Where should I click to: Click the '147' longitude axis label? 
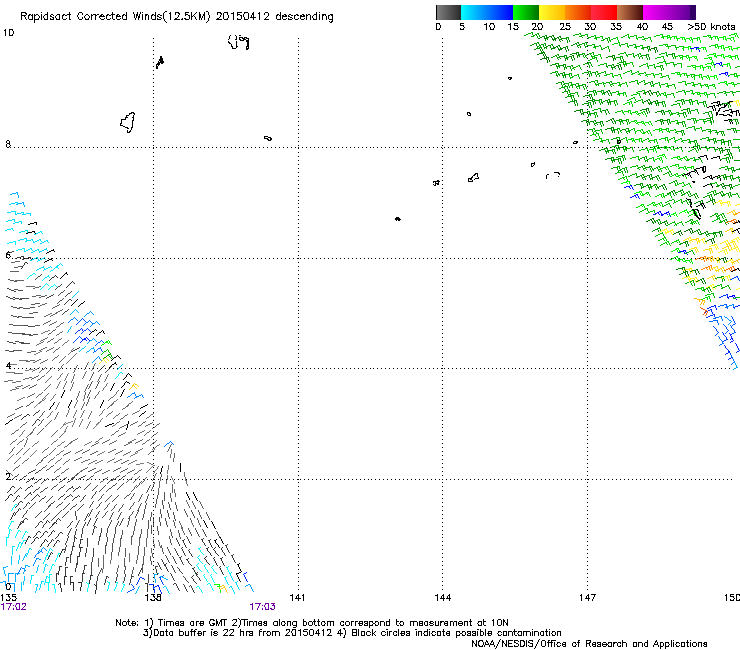(x=588, y=598)
